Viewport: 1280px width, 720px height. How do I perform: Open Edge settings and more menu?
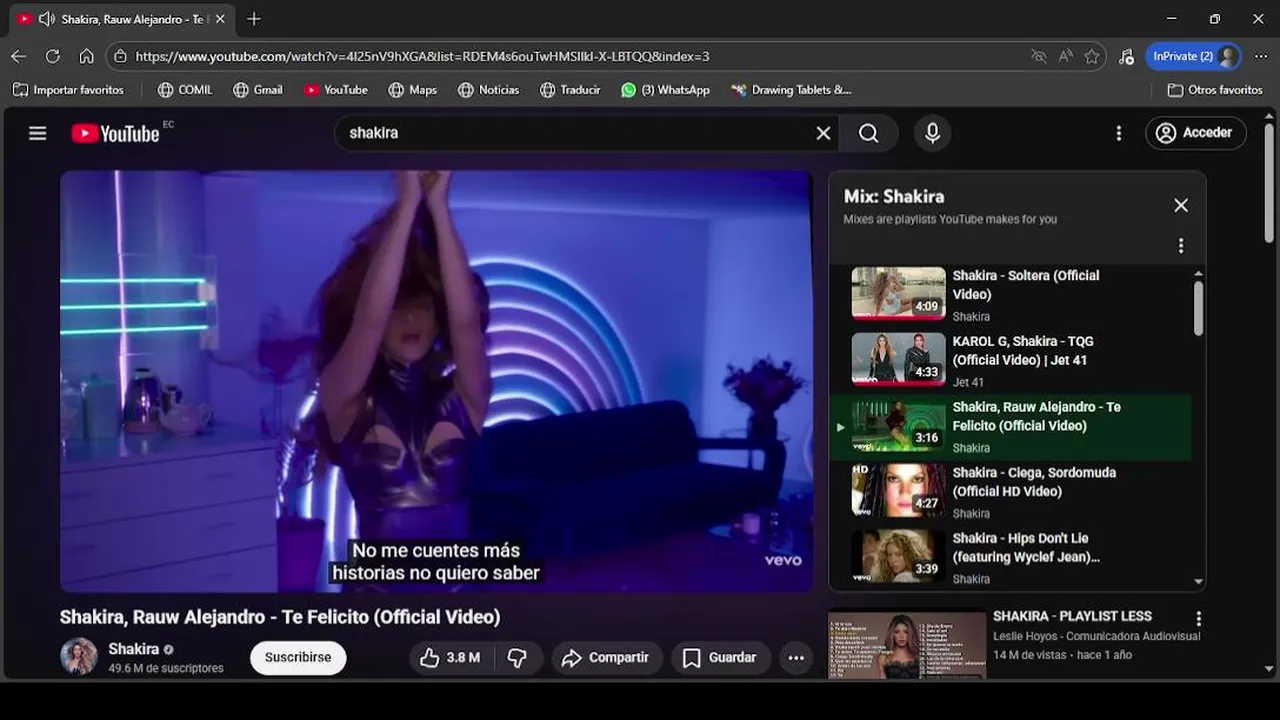pos(1260,56)
